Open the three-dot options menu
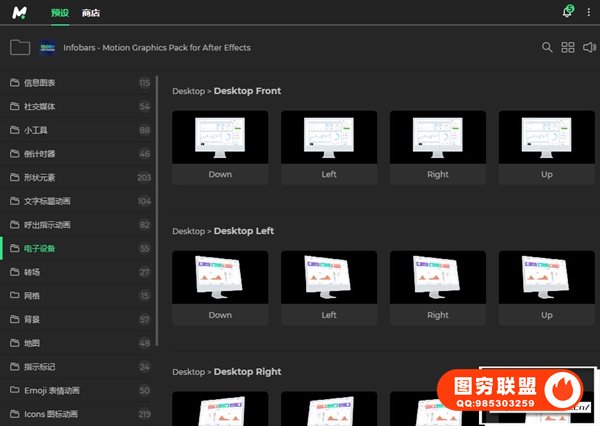The width and height of the screenshot is (600, 426). click(591, 12)
